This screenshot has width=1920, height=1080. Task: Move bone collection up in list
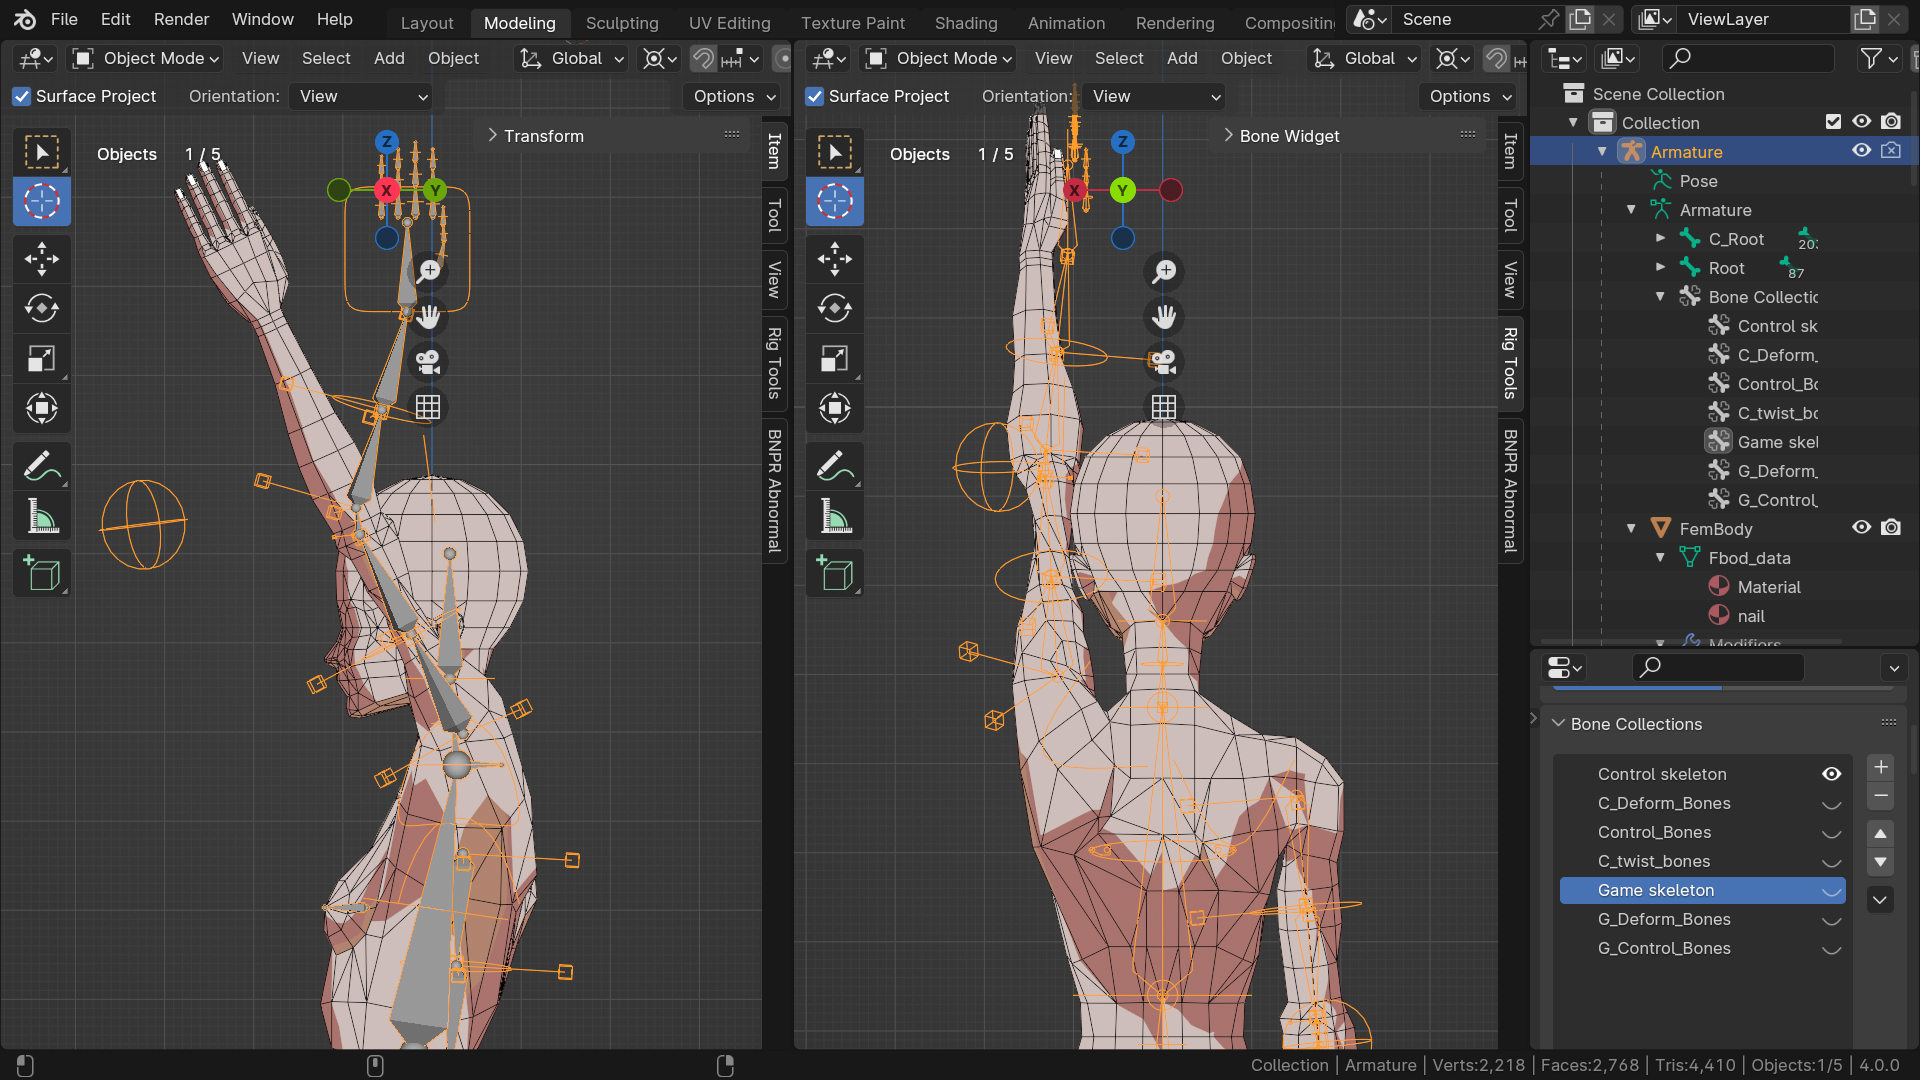pos(1880,833)
